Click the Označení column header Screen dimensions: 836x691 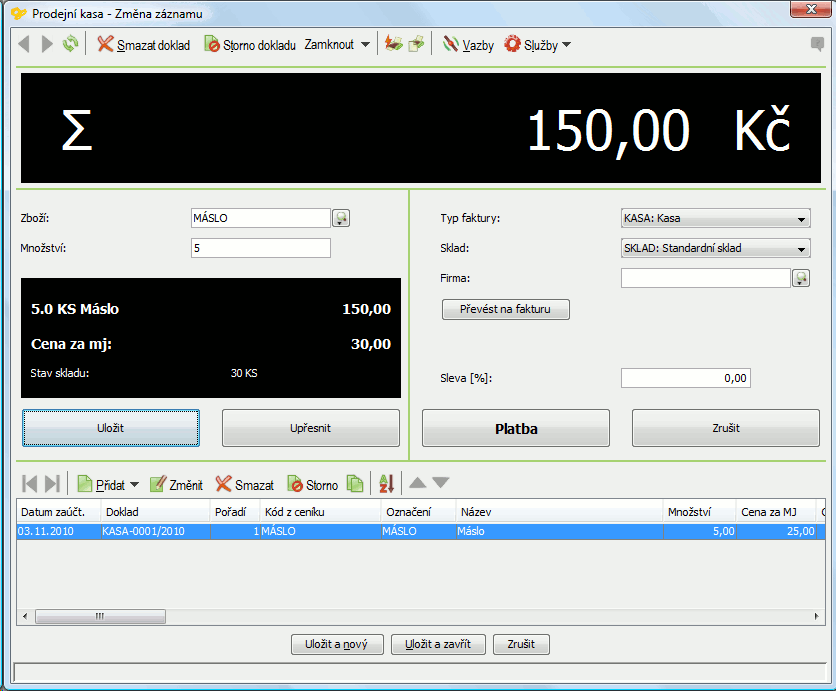click(x=419, y=512)
